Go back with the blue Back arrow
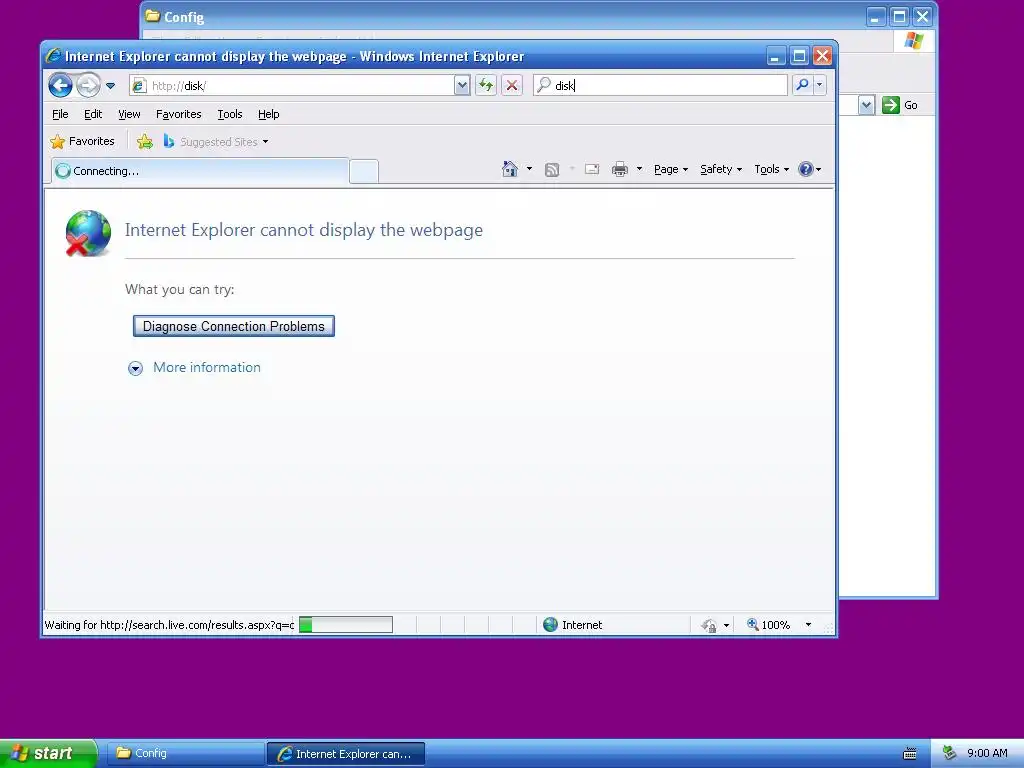The height and width of the screenshot is (768, 1024). [x=60, y=85]
